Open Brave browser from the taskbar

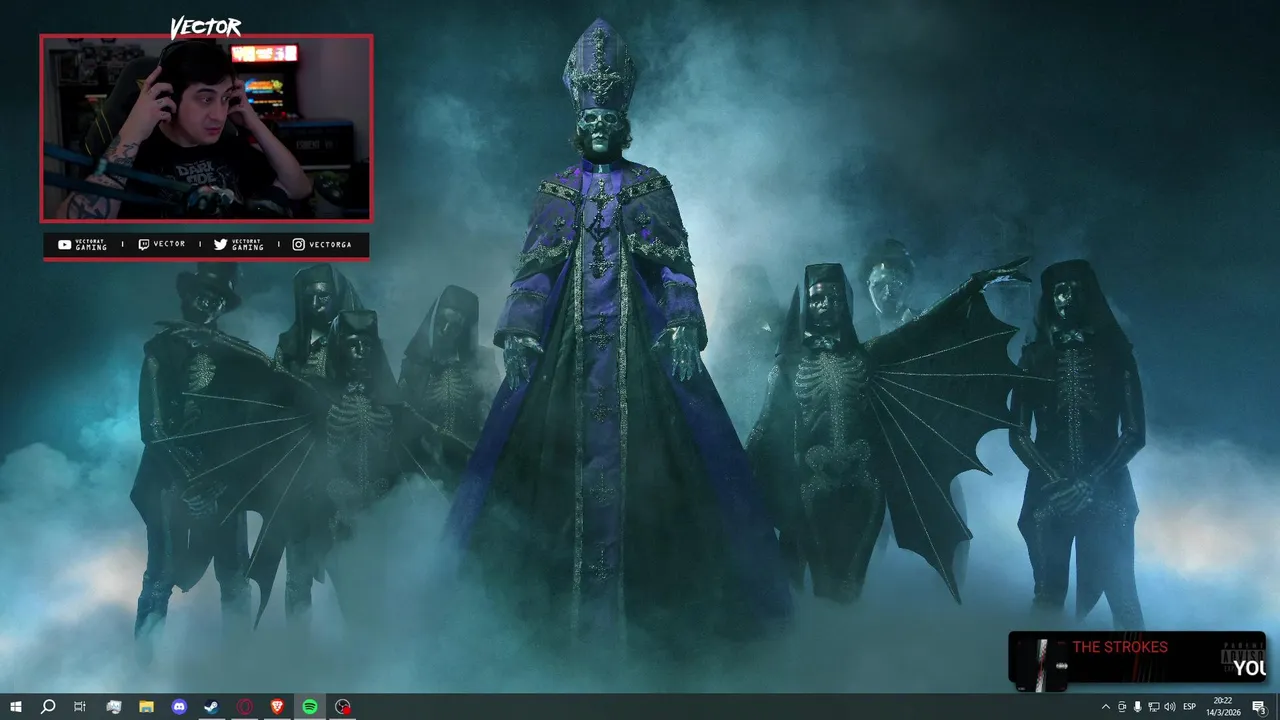277,707
